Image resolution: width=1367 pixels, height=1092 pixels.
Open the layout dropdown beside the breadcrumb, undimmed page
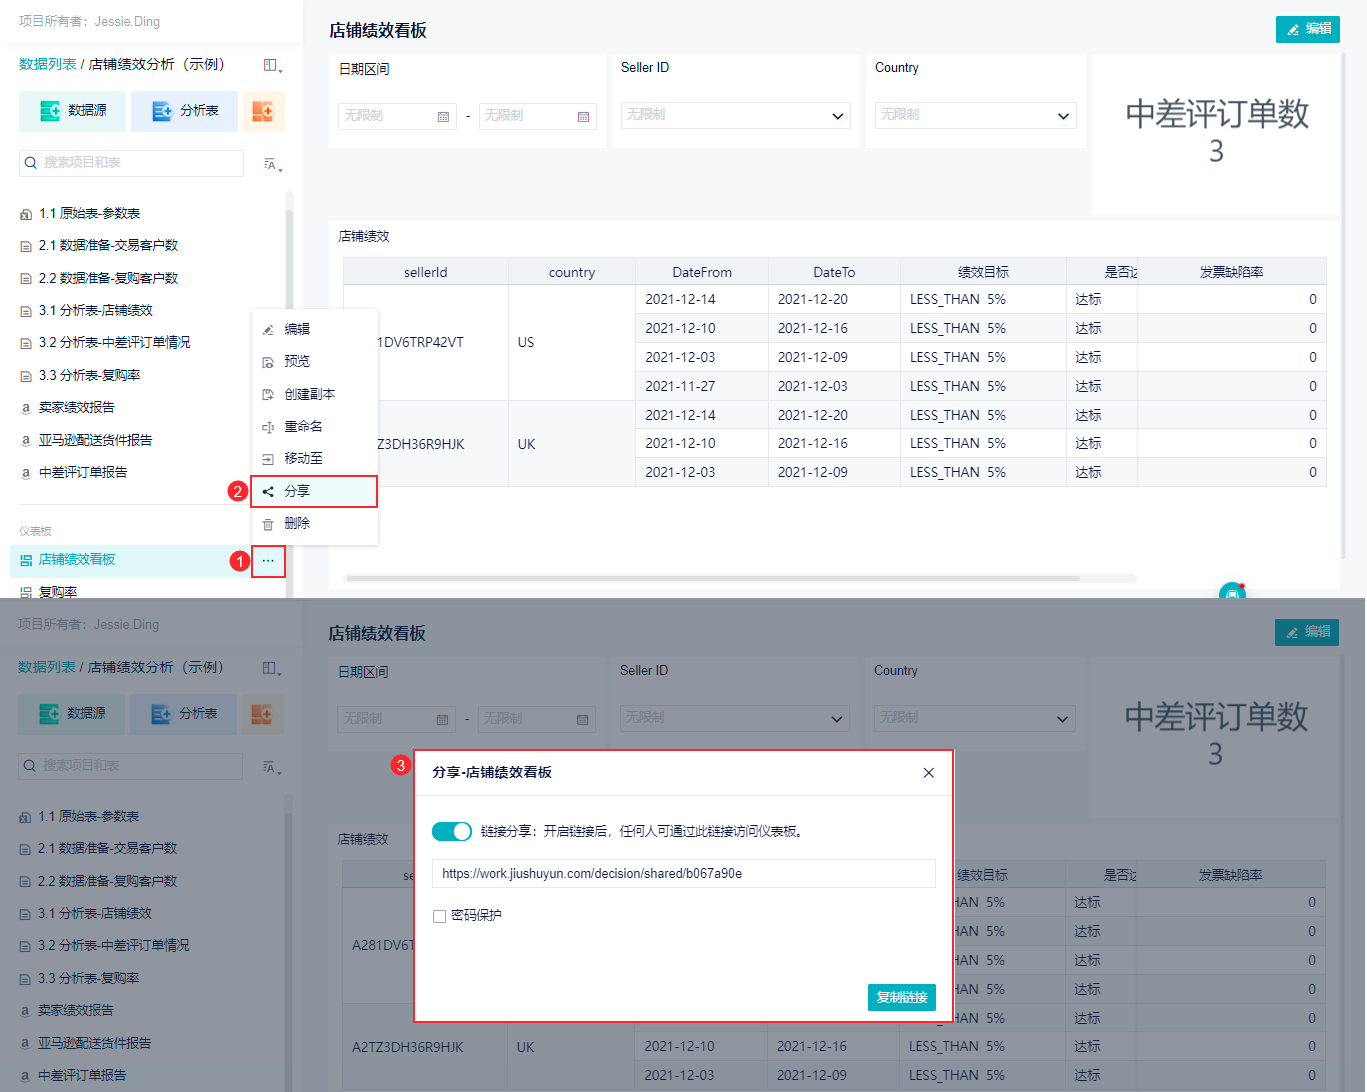272,66
